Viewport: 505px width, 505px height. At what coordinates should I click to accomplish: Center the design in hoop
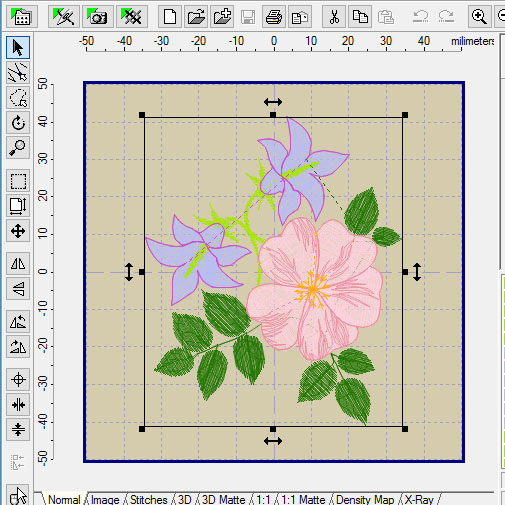coord(18,379)
